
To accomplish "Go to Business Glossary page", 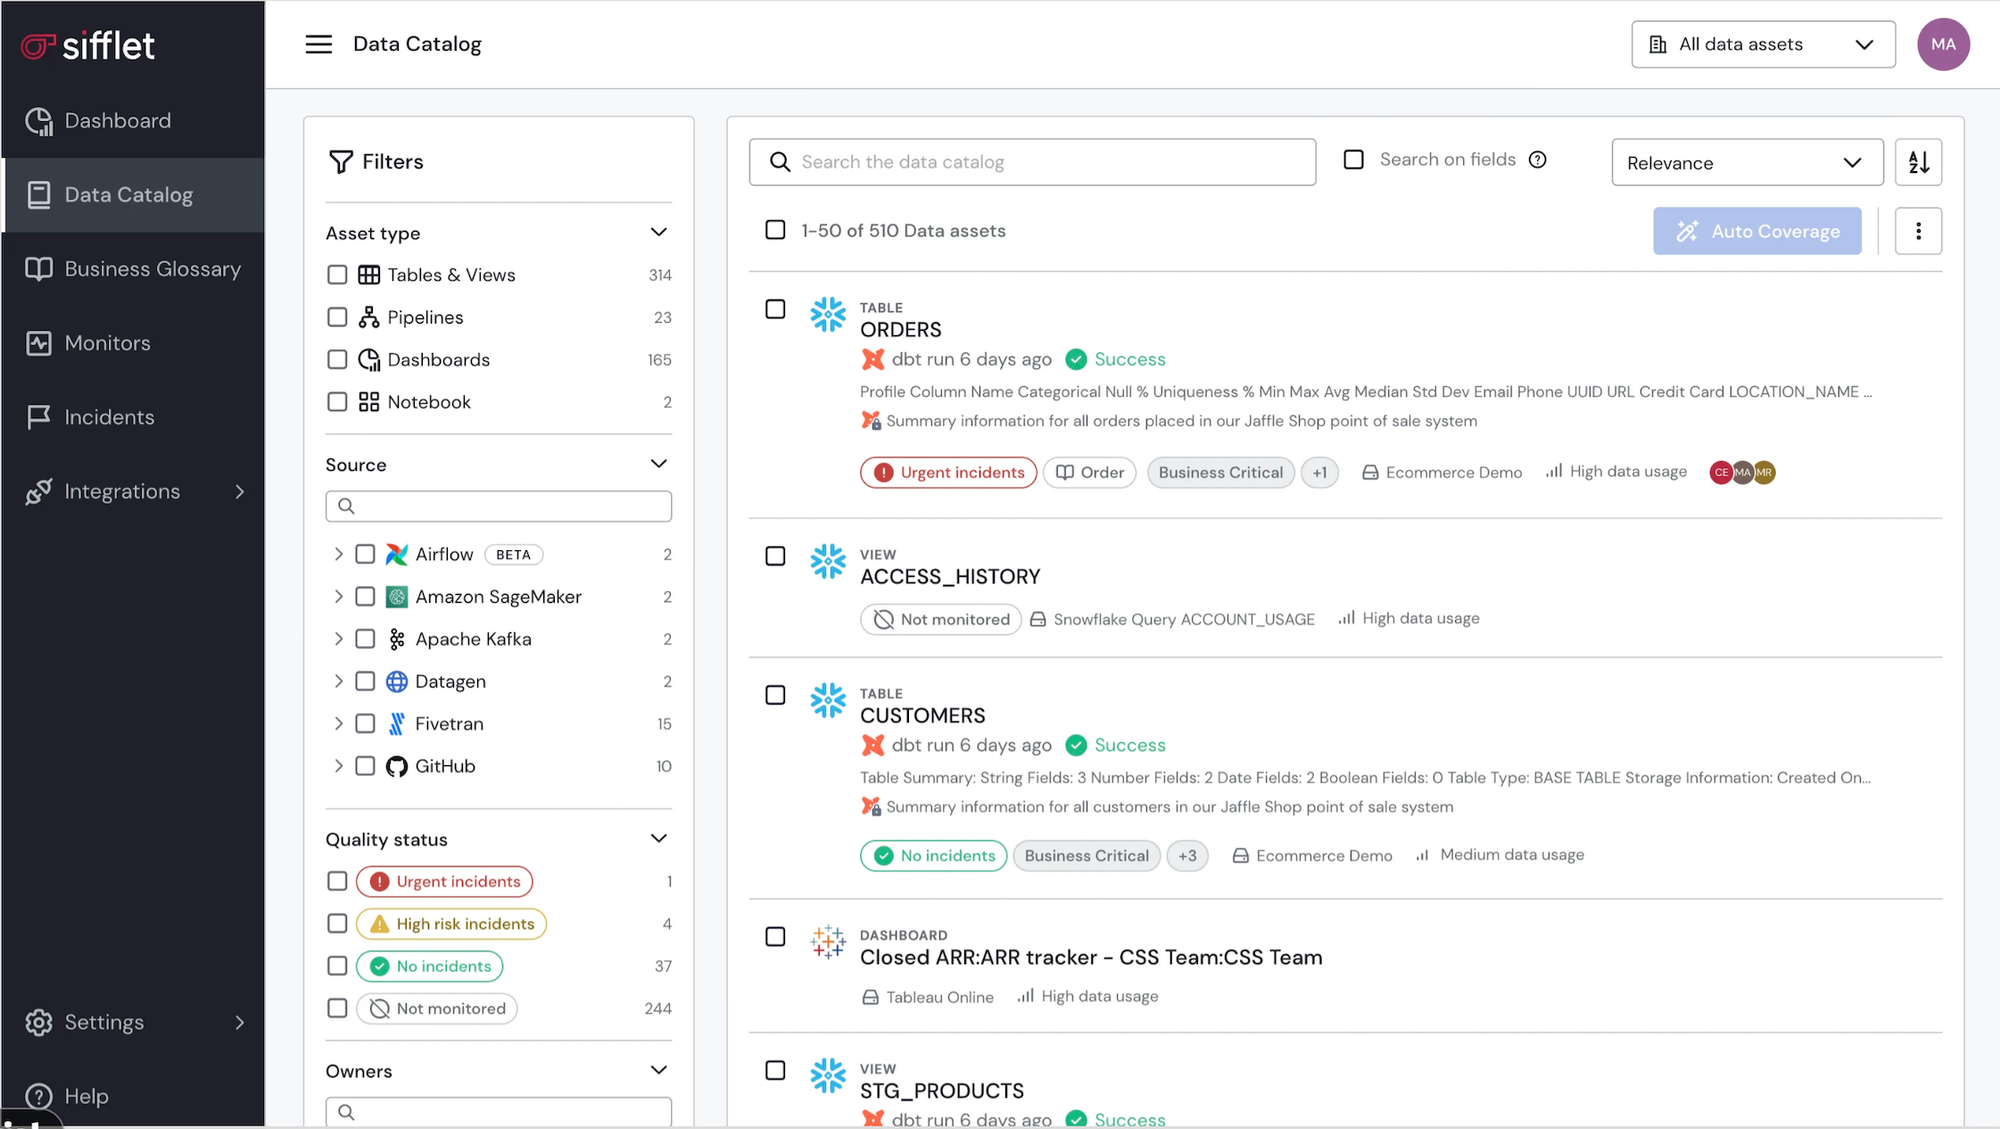I will click(x=152, y=269).
